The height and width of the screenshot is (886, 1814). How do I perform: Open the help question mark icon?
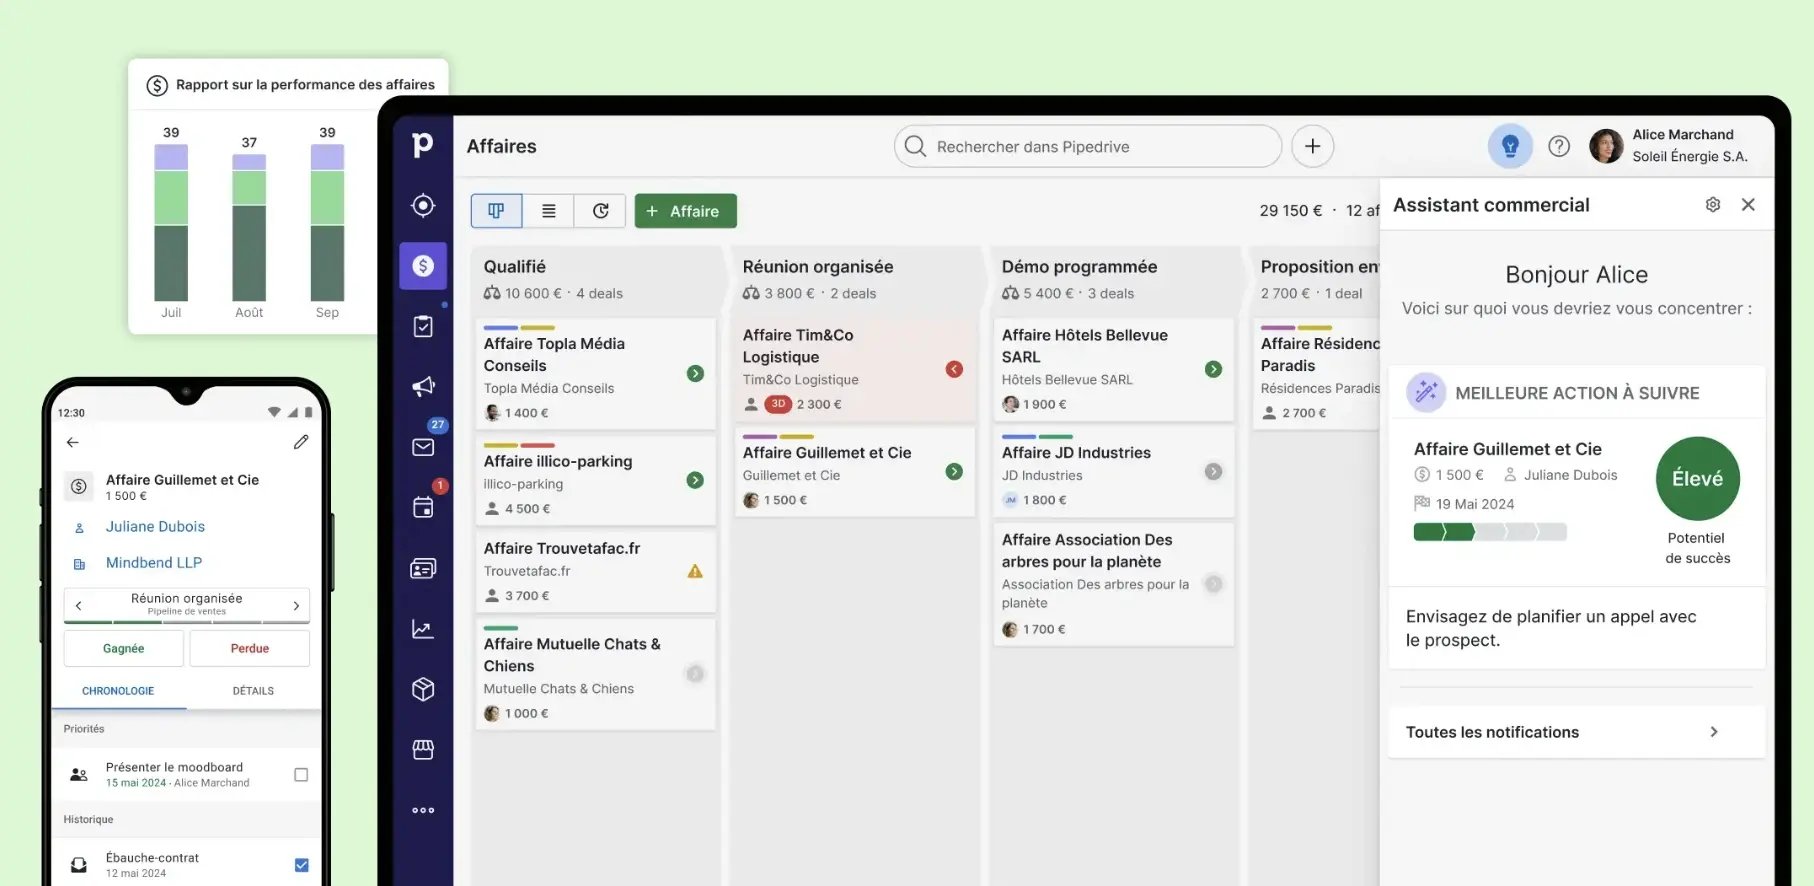1558,147
